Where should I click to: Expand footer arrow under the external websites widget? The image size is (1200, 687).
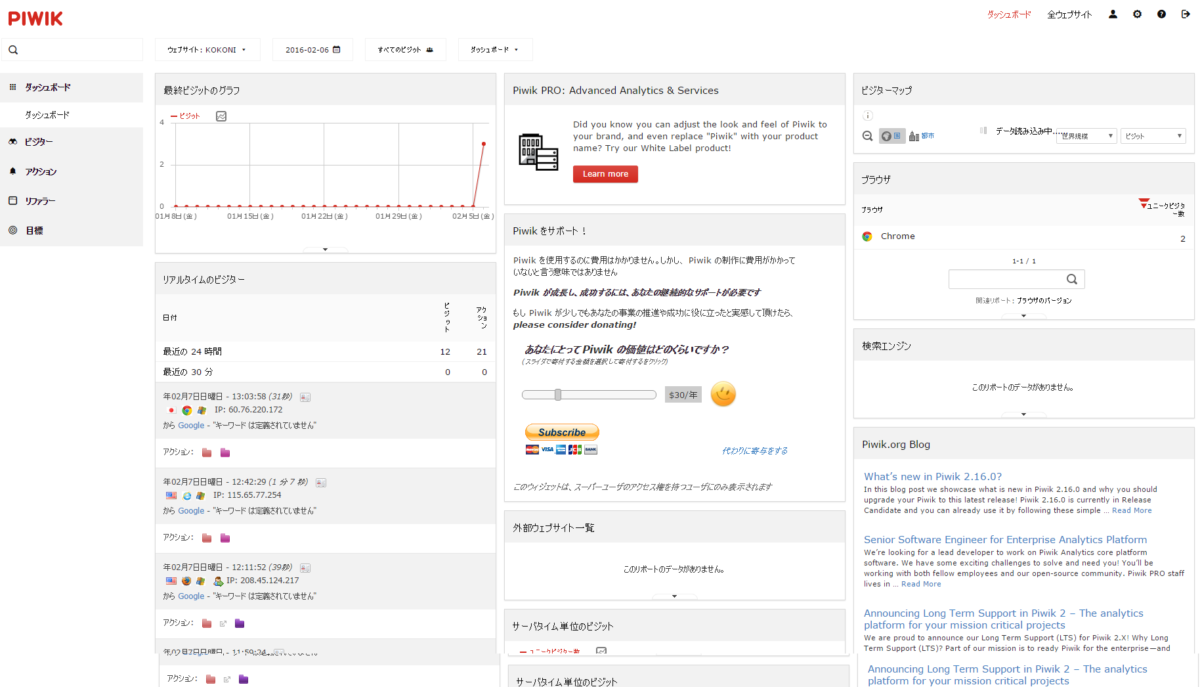pyautogui.click(x=675, y=596)
